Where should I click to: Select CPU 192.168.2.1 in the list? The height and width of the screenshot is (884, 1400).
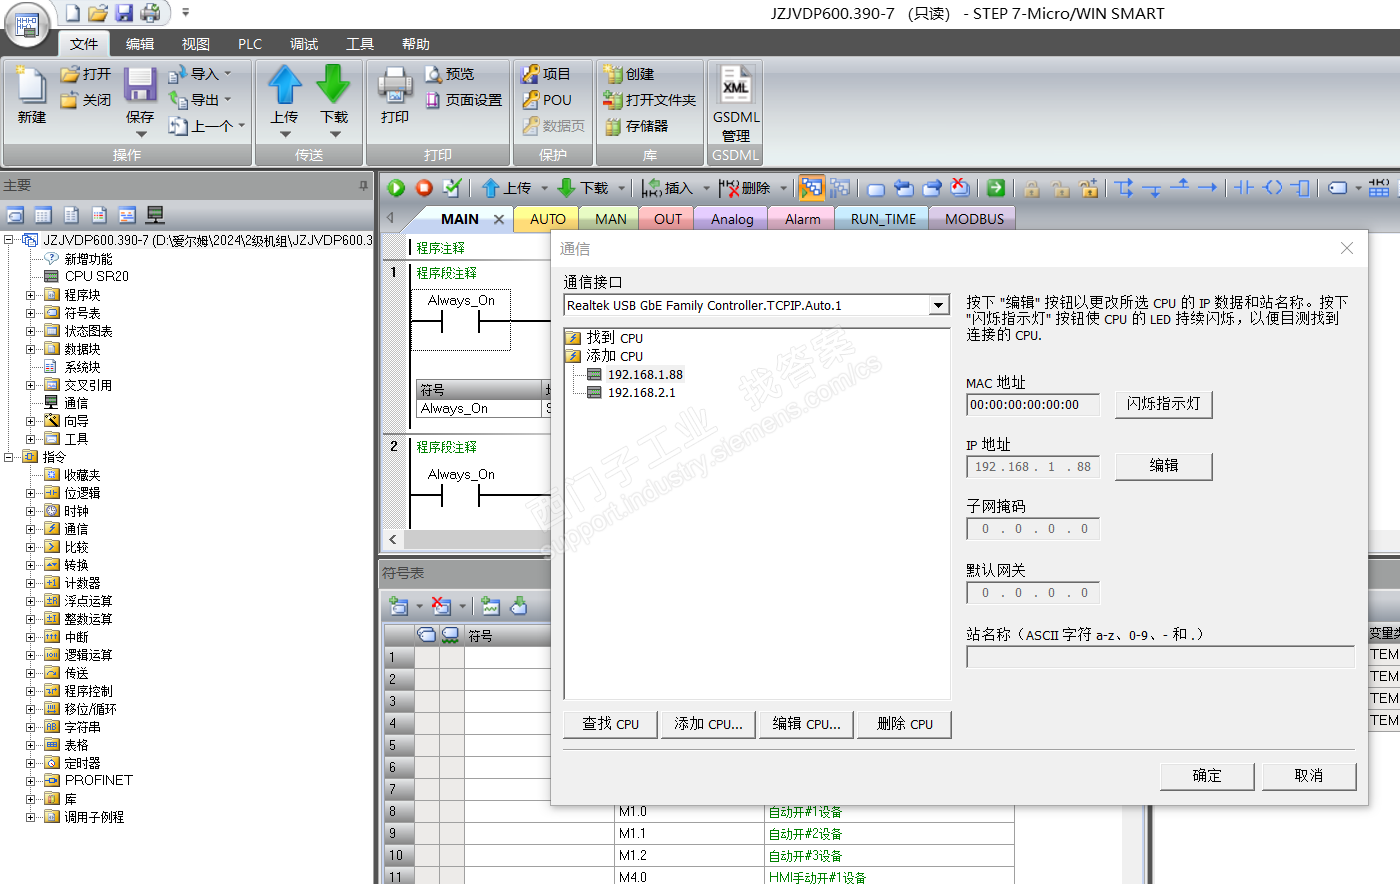641,393
